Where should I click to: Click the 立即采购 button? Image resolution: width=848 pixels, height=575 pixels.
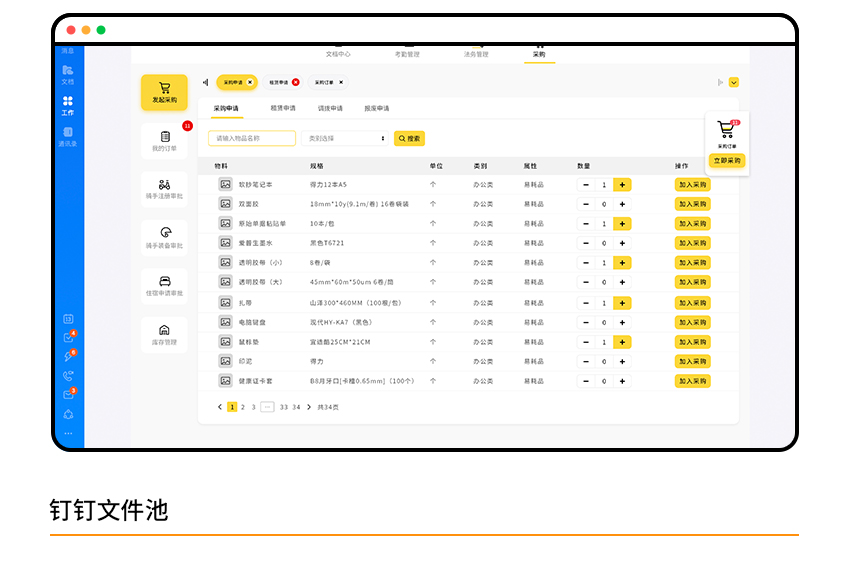pos(727,160)
